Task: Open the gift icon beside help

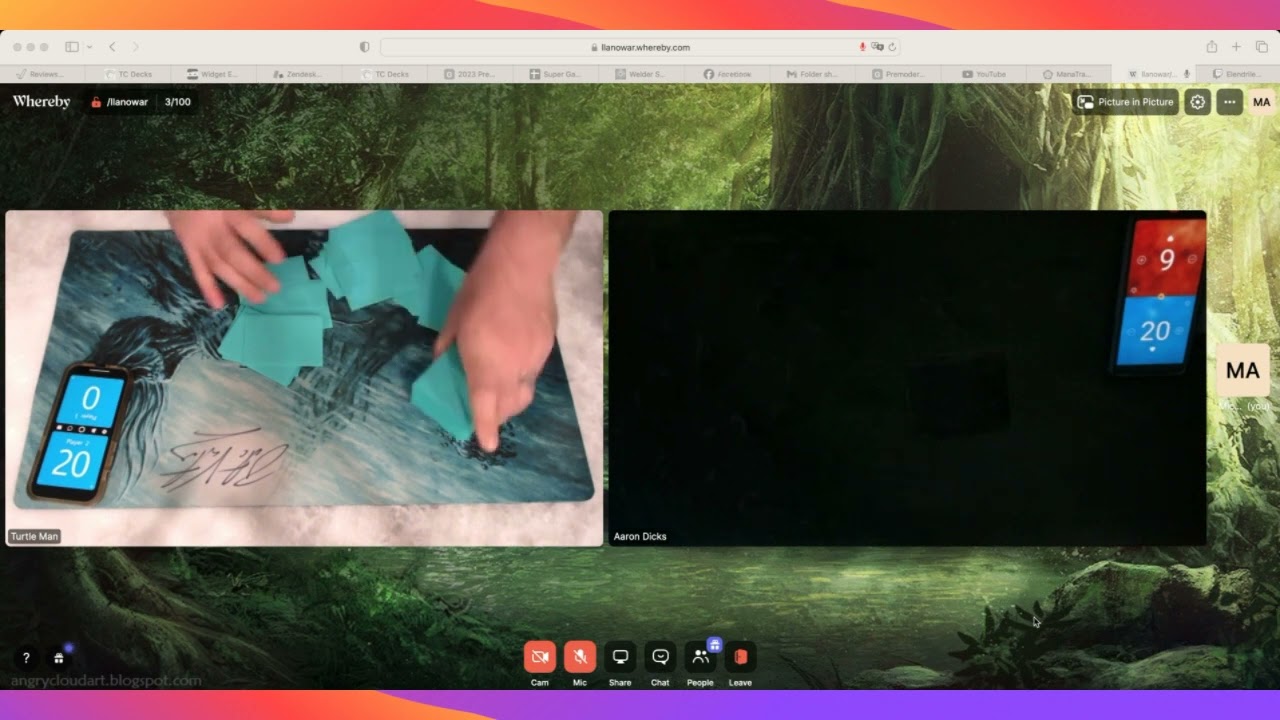Action: click(59, 658)
